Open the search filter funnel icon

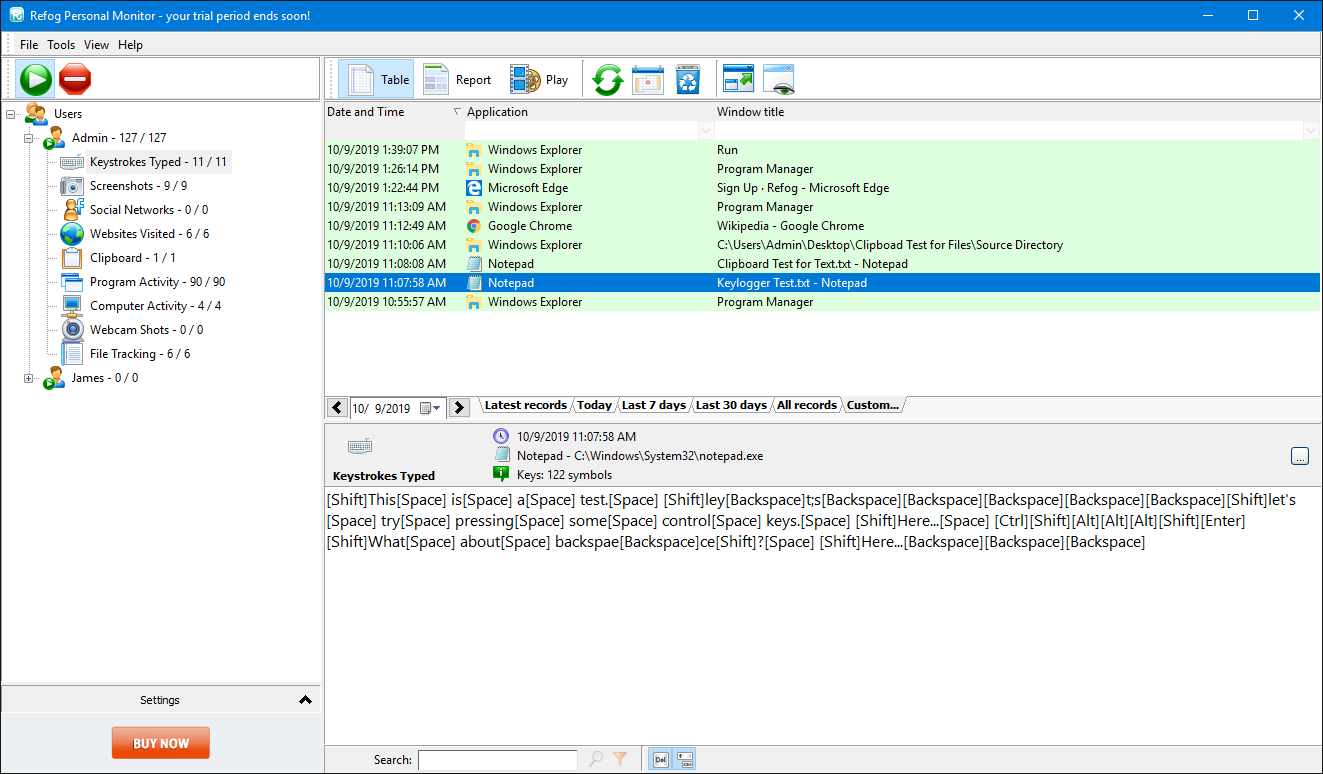click(621, 759)
